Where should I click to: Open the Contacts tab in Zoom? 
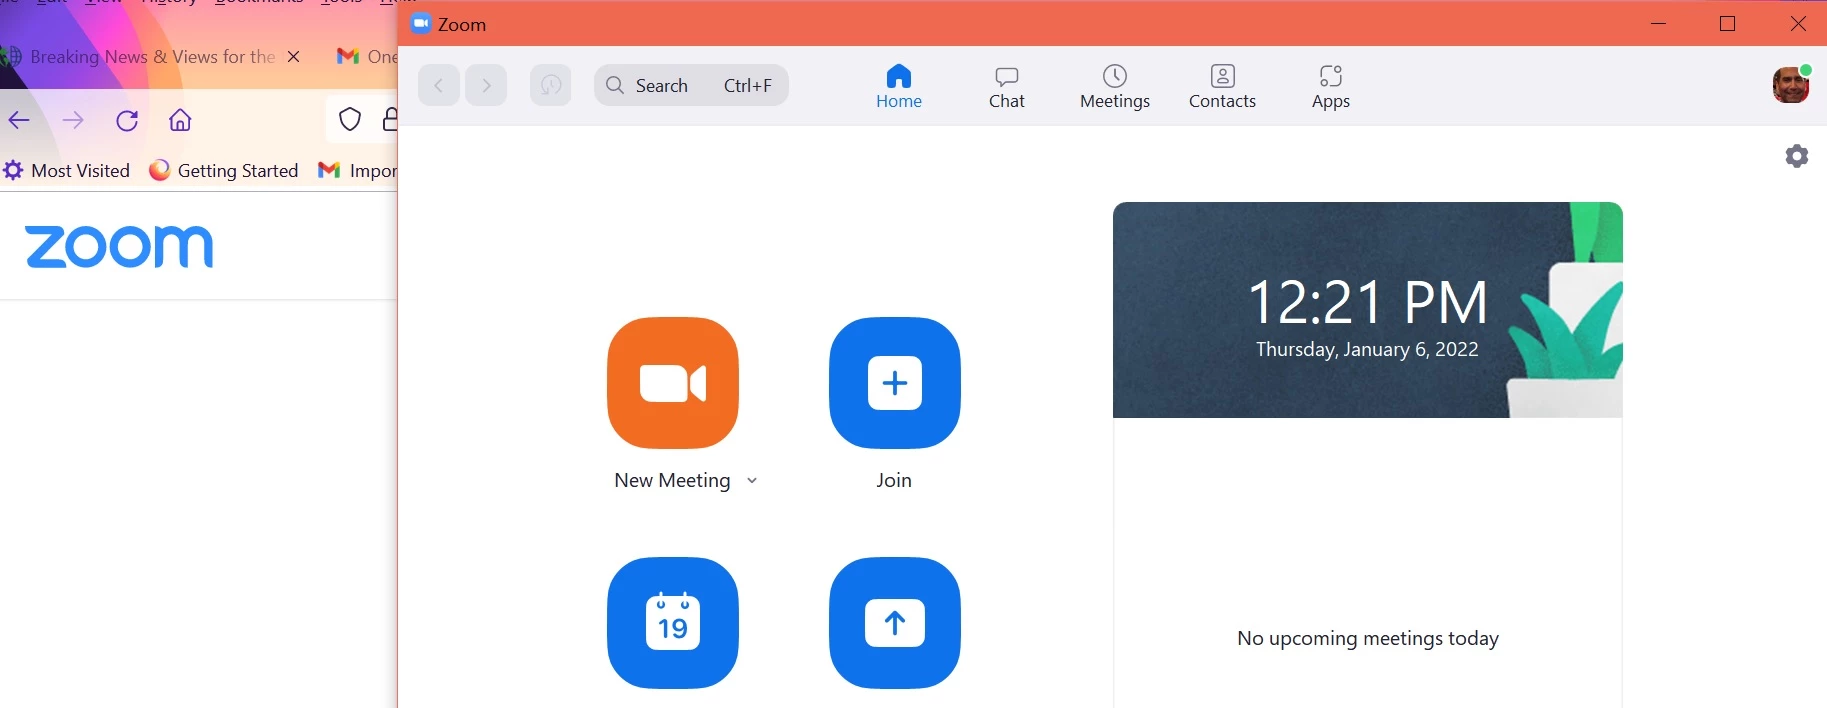click(1222, 87)
